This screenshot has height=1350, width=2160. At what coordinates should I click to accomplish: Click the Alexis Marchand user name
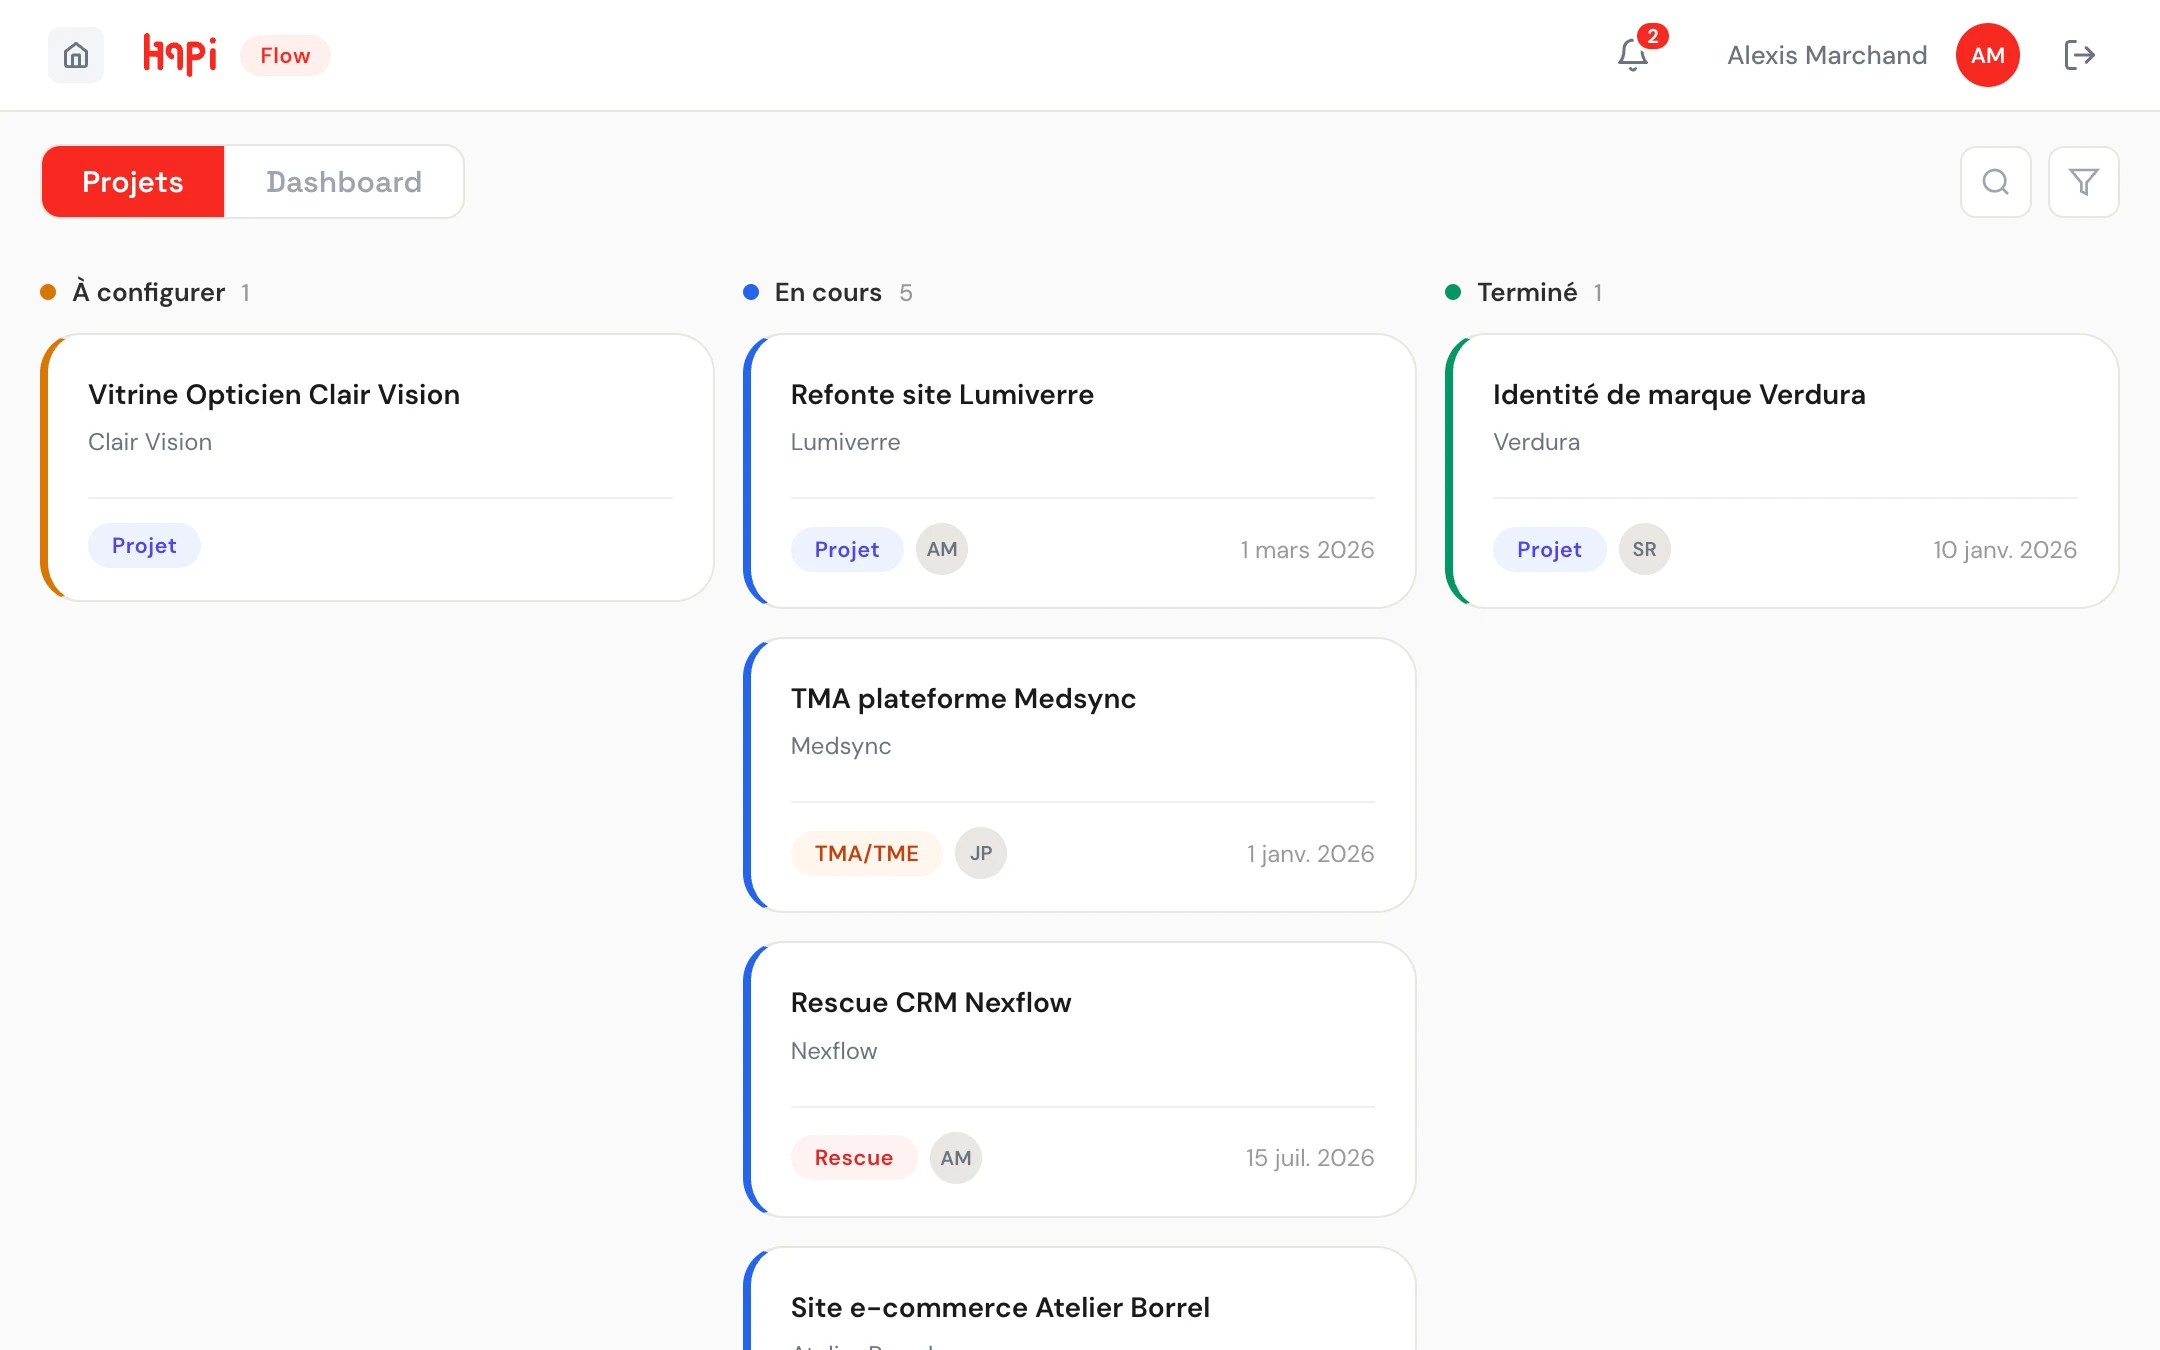pyautogui.click(x=1827, y=55)
